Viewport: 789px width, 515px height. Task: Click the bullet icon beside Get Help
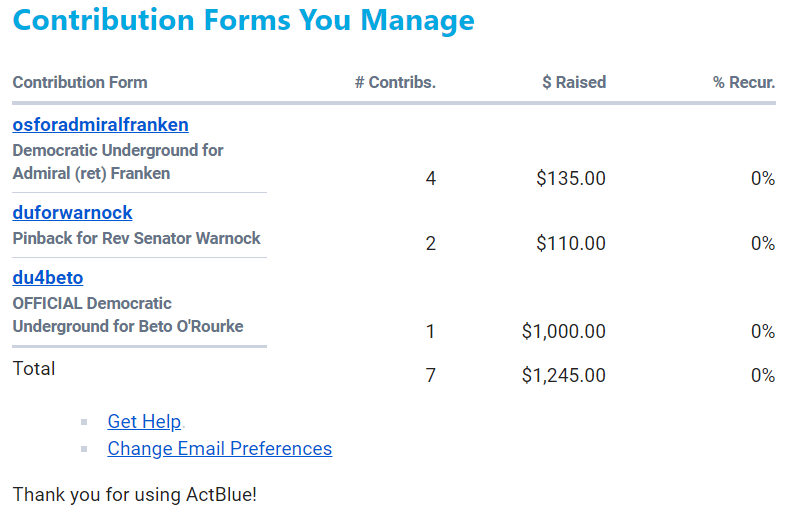[x=85, y=422]
